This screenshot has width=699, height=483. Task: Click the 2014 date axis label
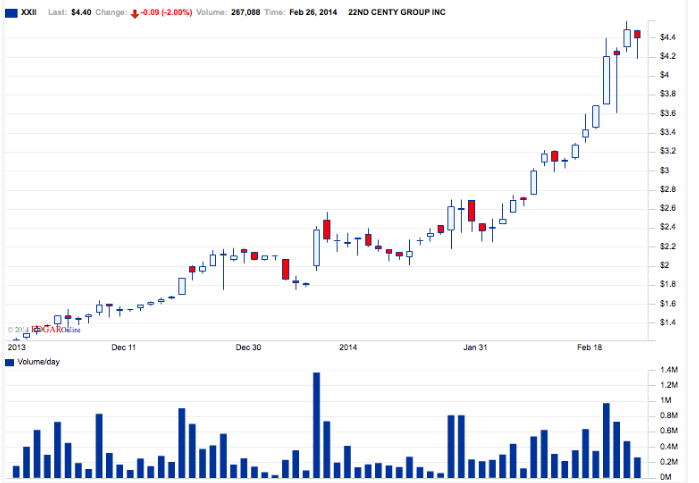point(348,347)
